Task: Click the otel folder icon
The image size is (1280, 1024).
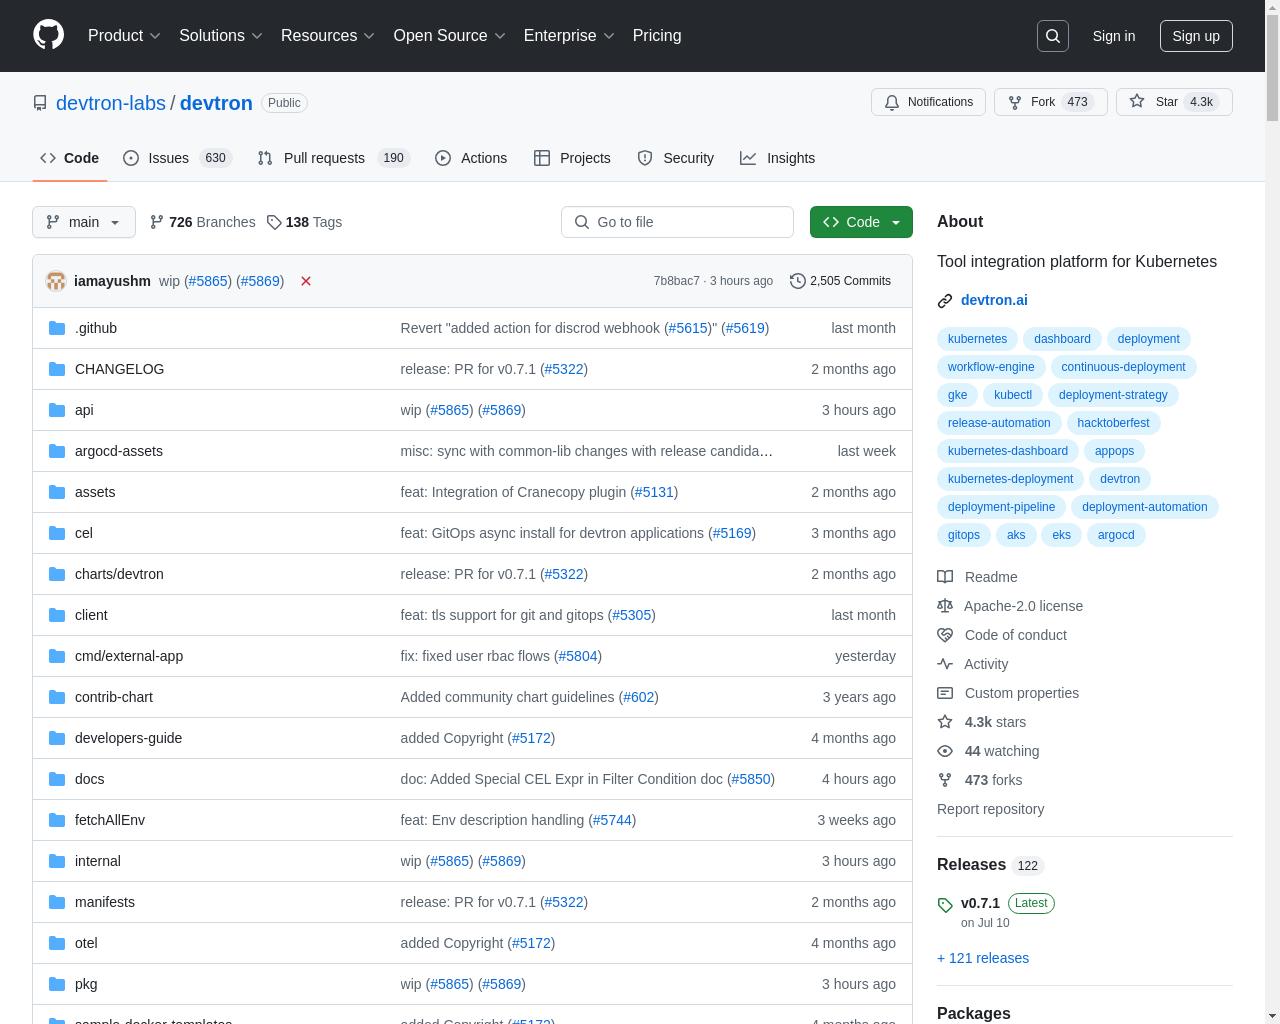Action: tap(57, 943)
